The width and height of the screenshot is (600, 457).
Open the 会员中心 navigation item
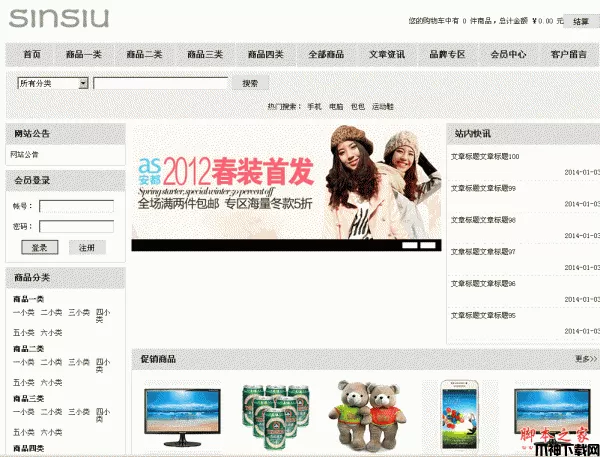pos(508,54)
